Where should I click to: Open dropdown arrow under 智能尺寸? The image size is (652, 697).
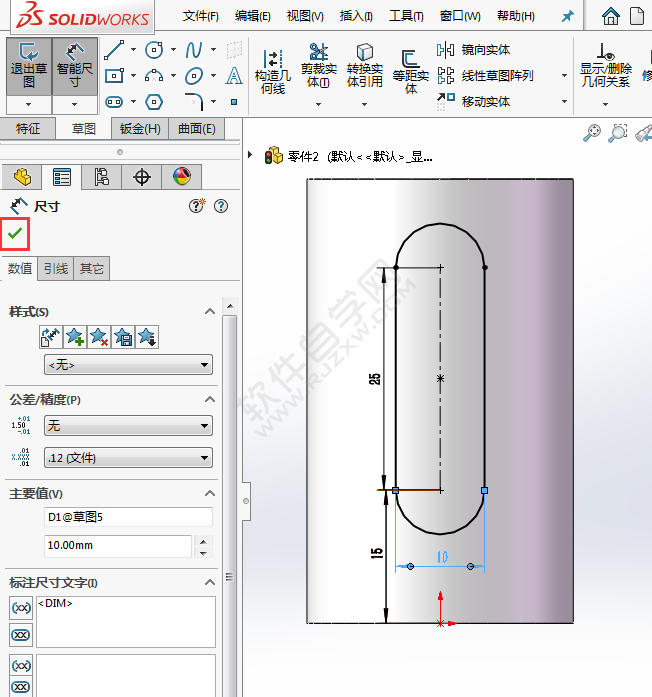74,104
